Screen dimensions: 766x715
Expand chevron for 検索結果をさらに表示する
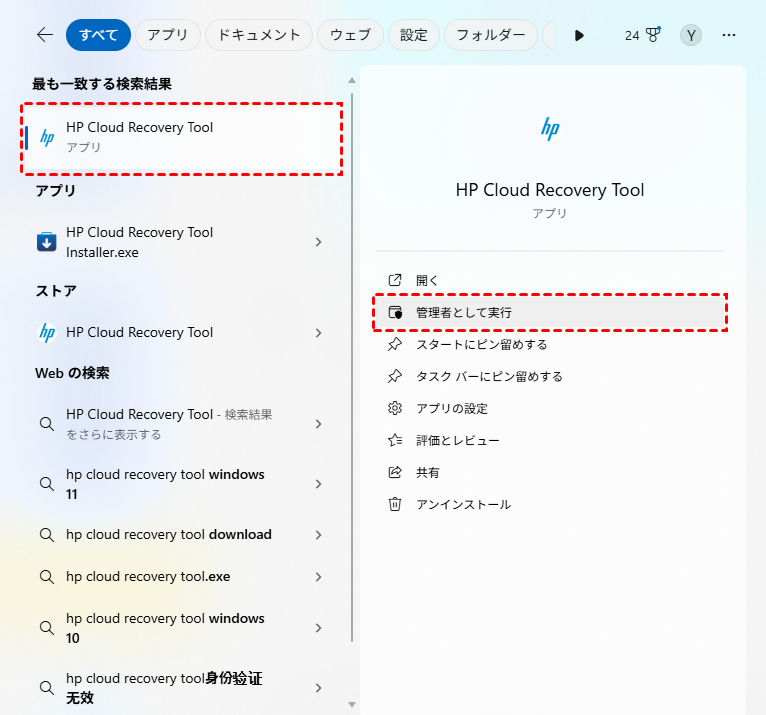point(319,424)
